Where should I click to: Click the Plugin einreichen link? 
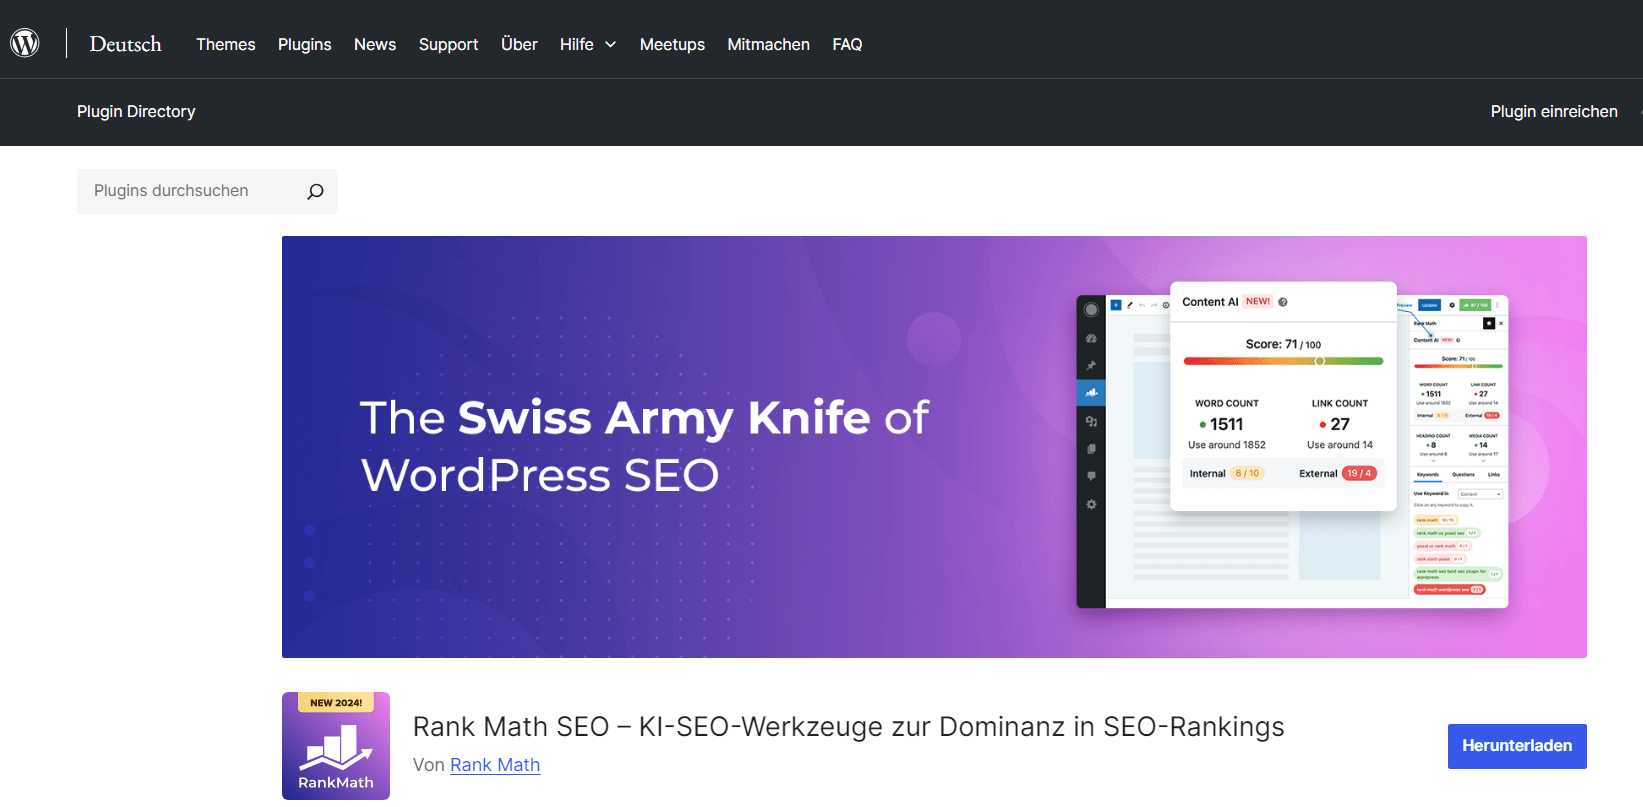click(x=1554, y=111)
